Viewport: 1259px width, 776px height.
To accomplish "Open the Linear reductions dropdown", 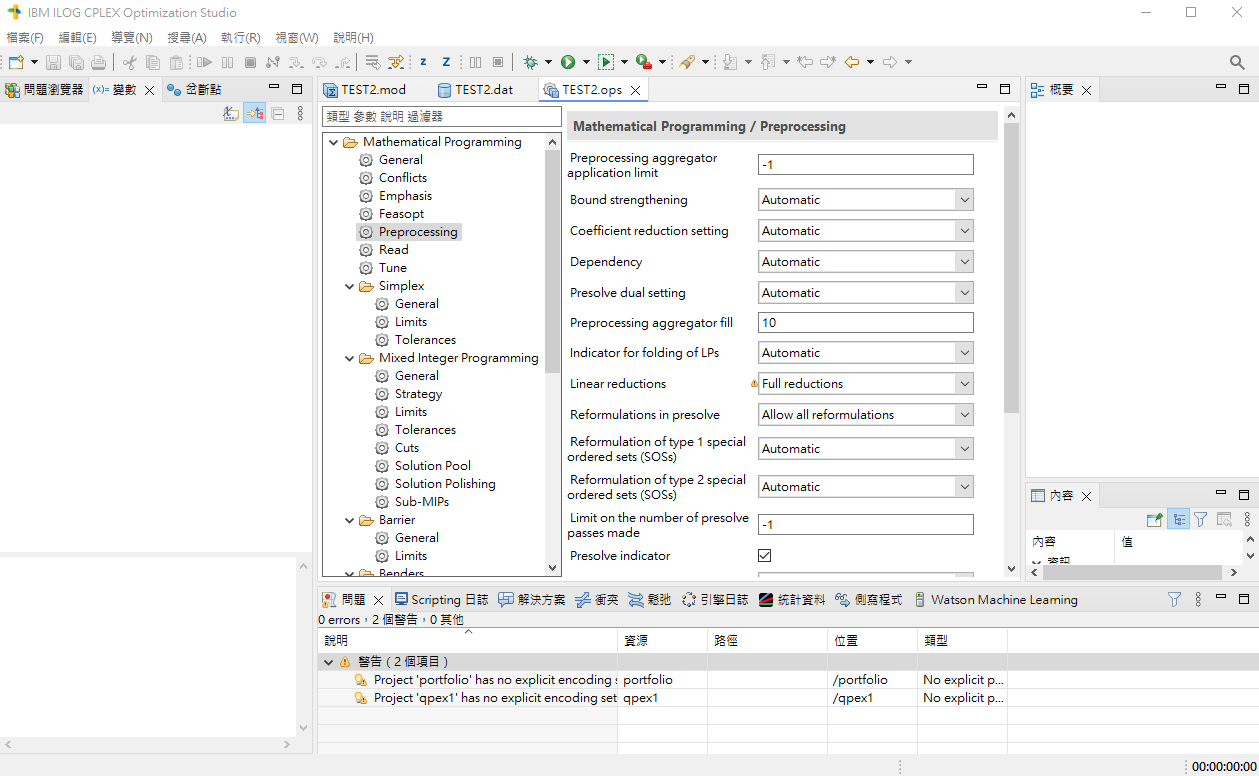I will [865, 384].
